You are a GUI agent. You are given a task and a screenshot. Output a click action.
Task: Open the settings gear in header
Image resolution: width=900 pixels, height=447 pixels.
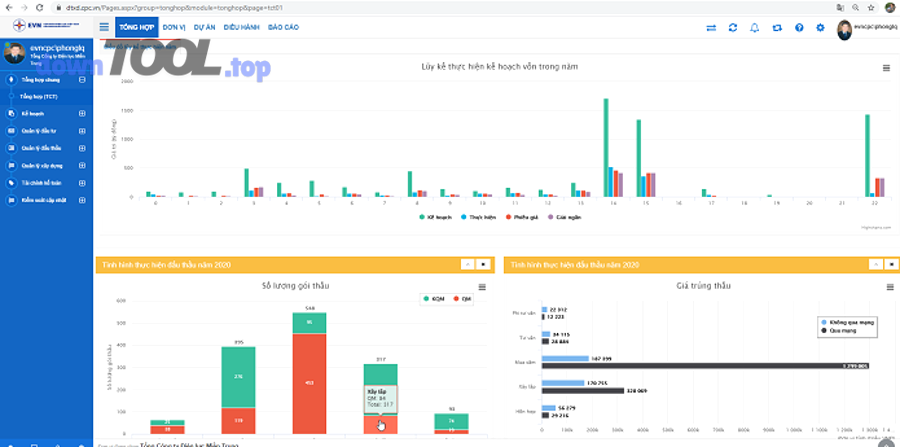coord(820,27)
